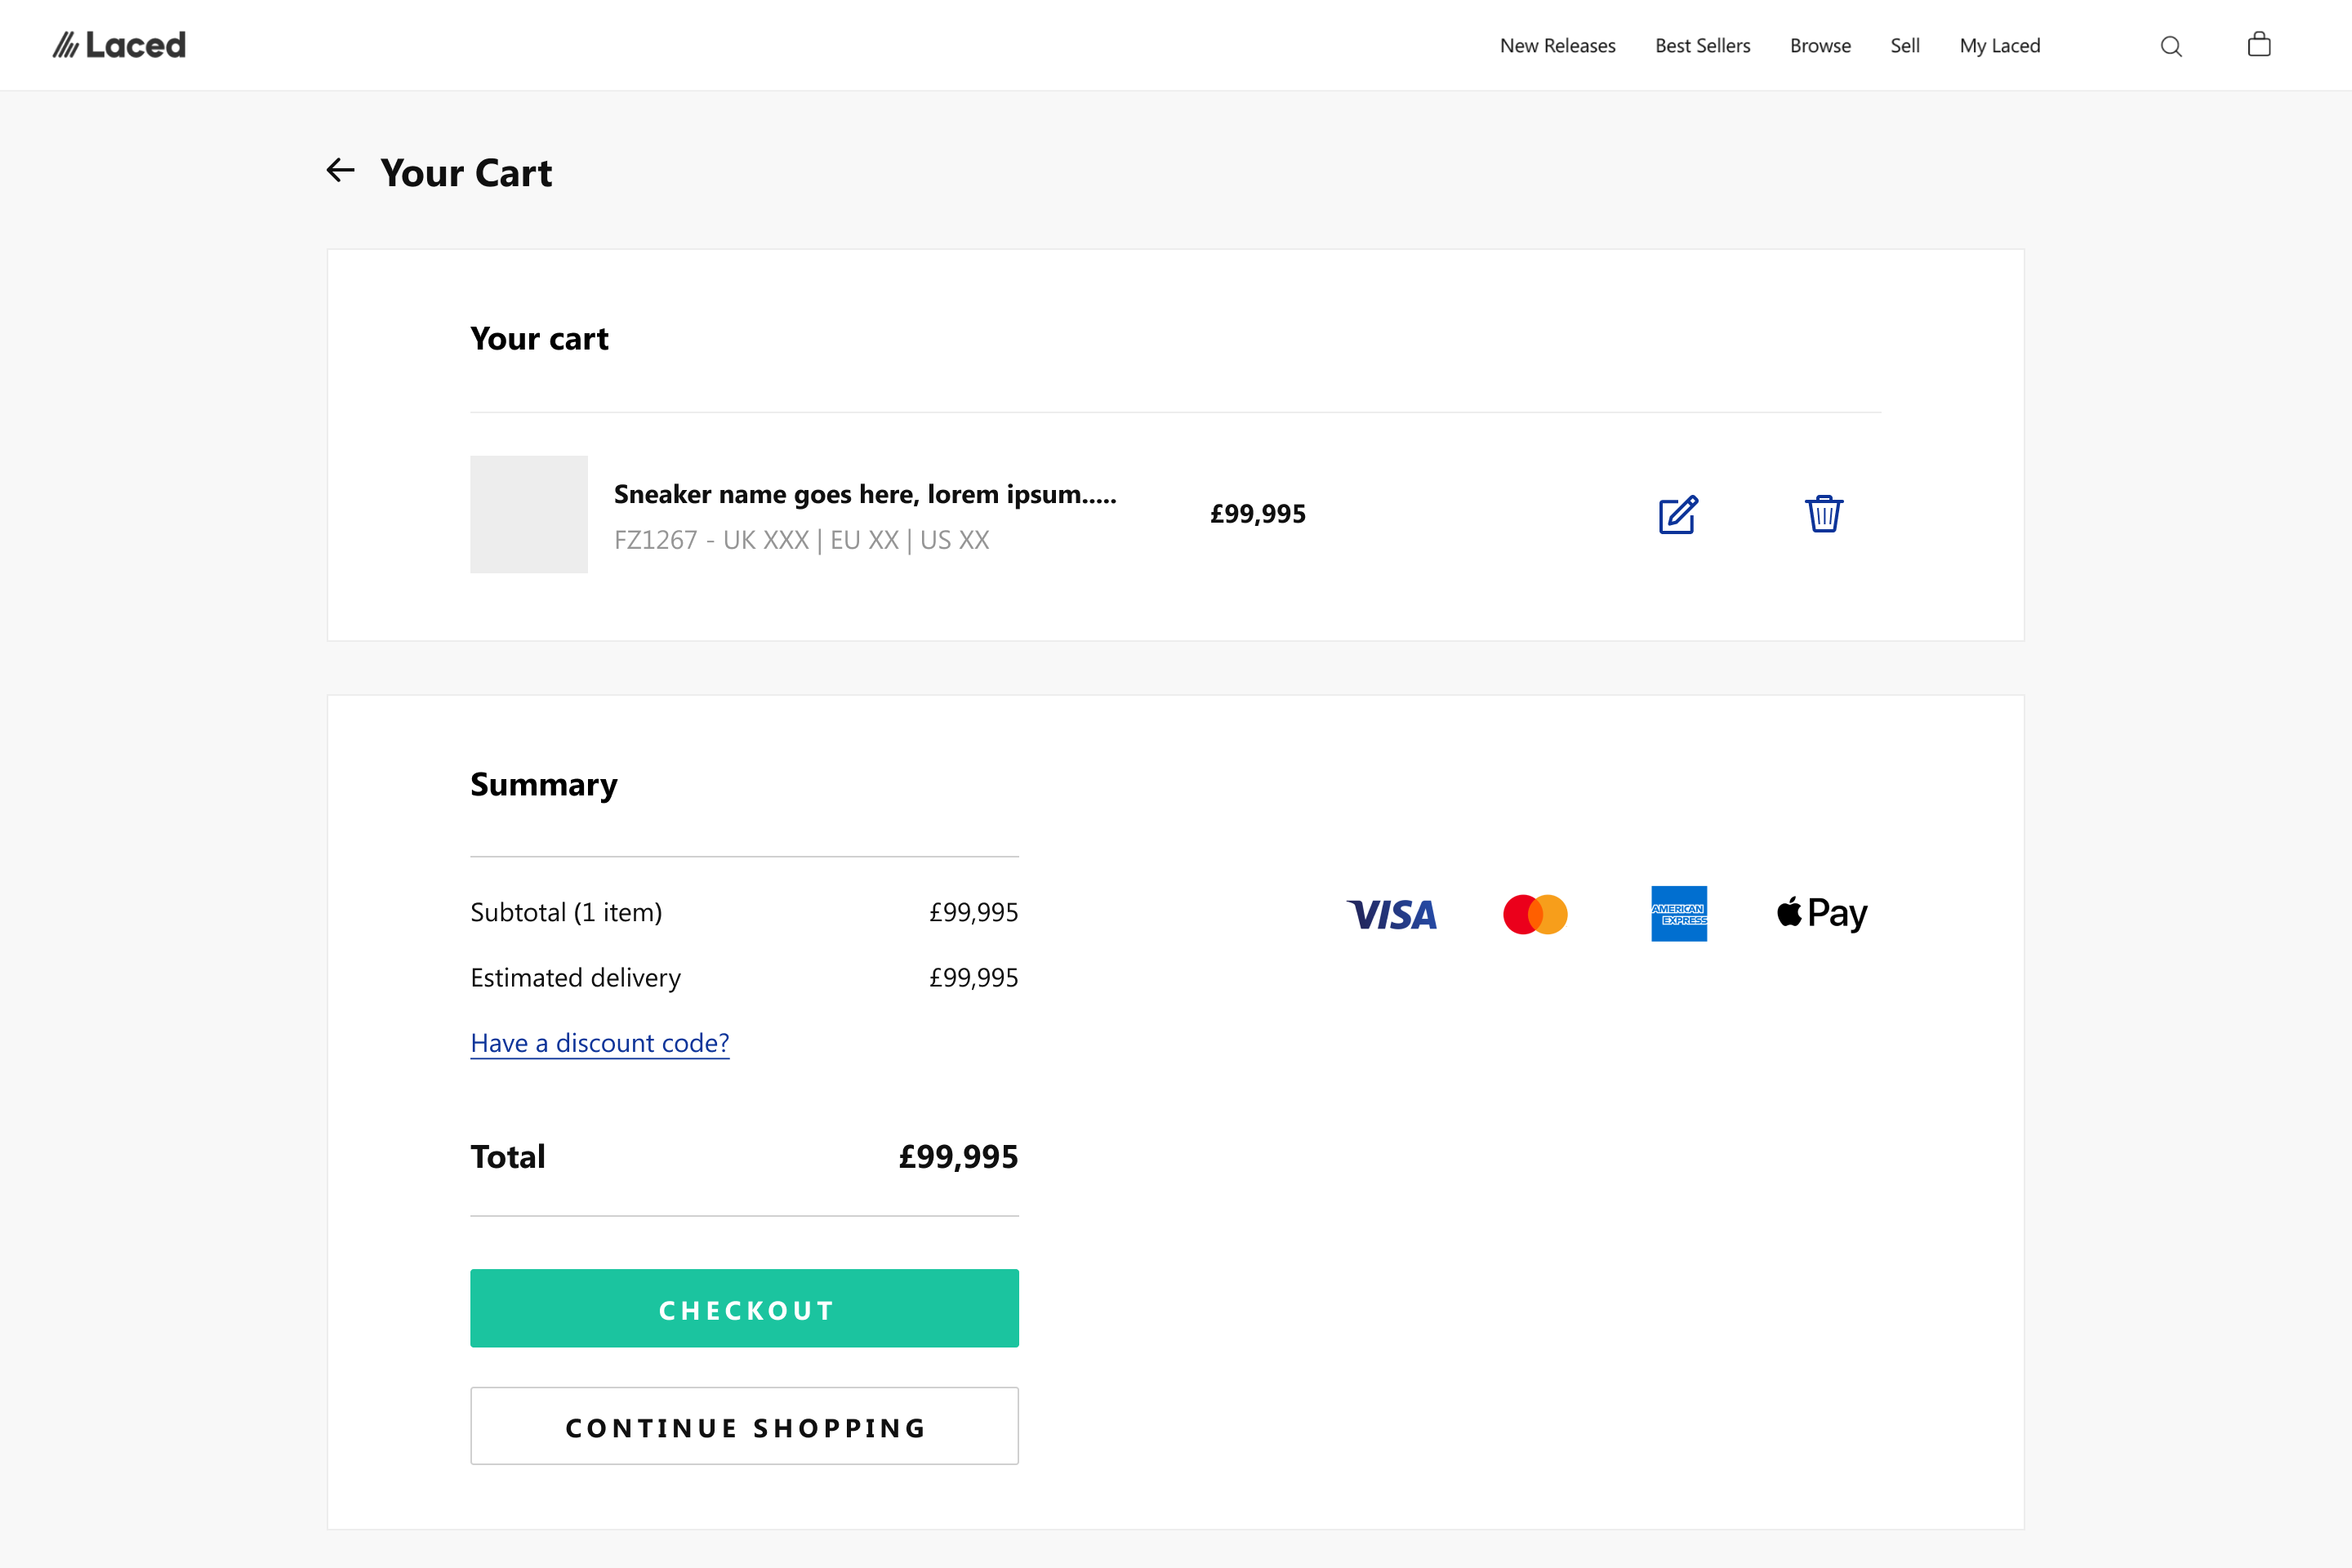Viewport: 2352px width, 1568px height.
Task: Open My Laced account menu
Action: point(2000,46)
